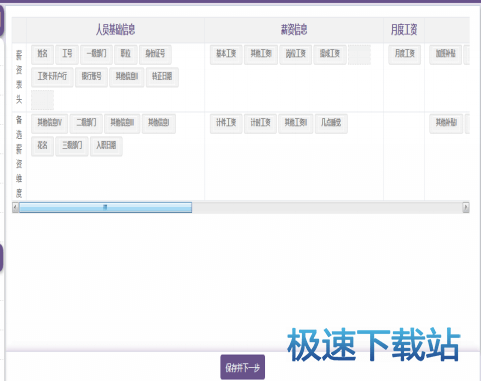The width and height of the screenshot is (481, 382).
Task: Click the scrollbar left arrow
Action: (15, 208)
